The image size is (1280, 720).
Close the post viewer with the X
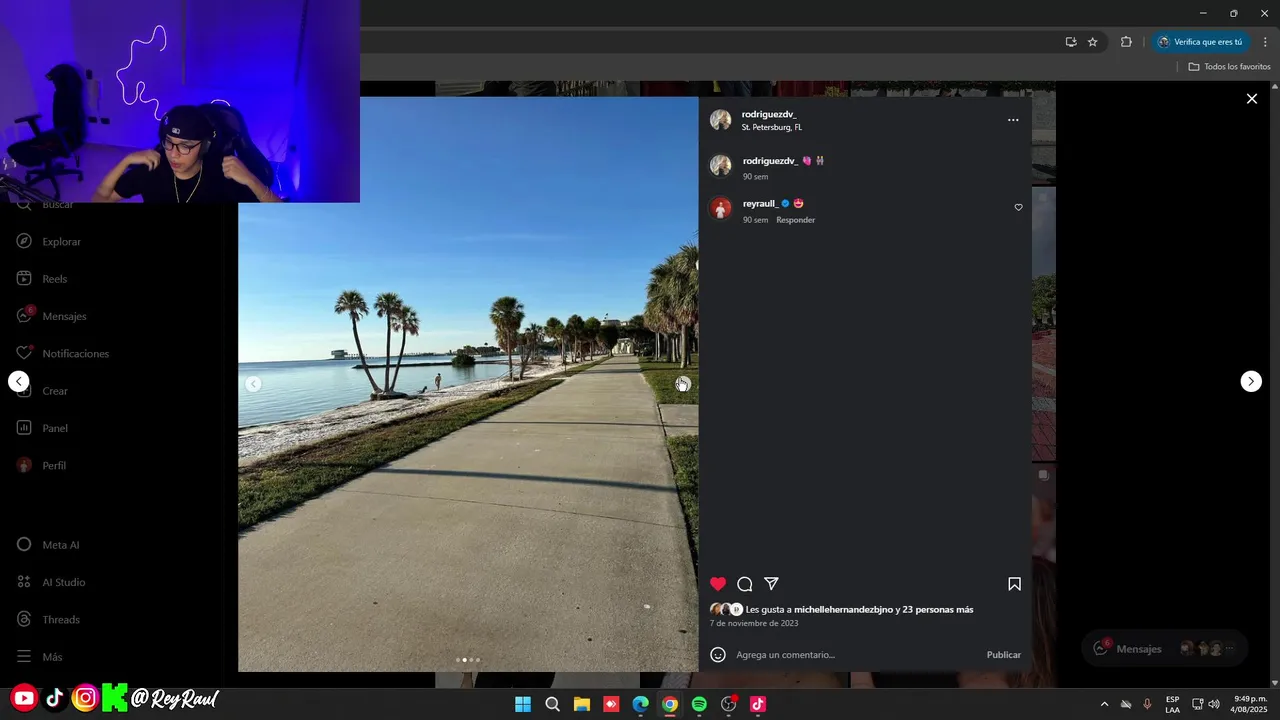[x=1251, y=98]
